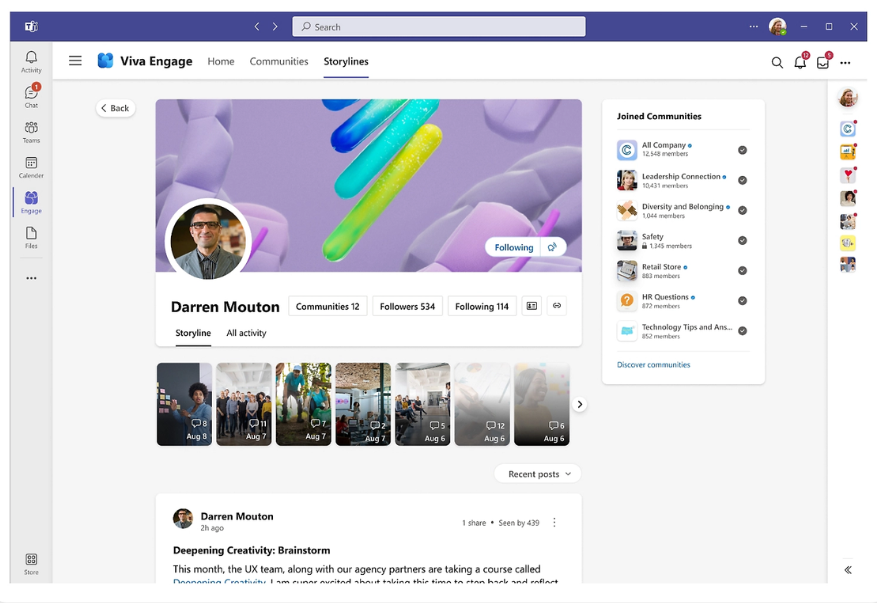The image size is (877, 603).
Task: Open the Store apps icon
Action: [x=31, y=563]
